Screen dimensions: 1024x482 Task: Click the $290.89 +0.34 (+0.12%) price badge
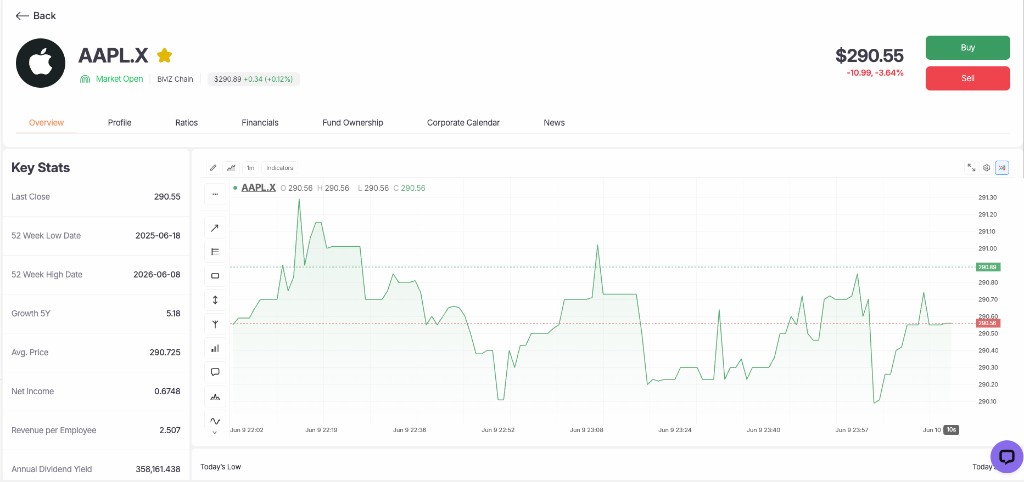253,79
